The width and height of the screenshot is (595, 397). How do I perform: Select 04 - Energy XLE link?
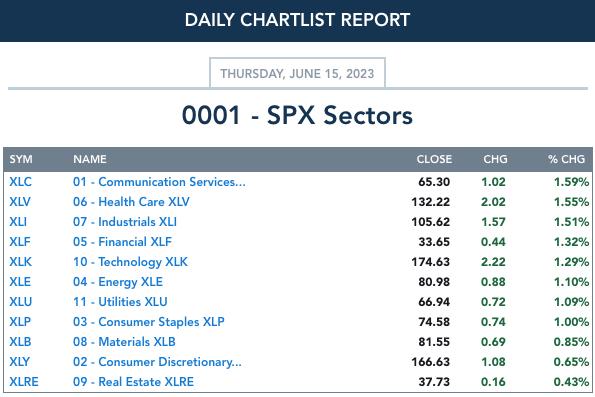pyautogui.click(x=118, y=282)
